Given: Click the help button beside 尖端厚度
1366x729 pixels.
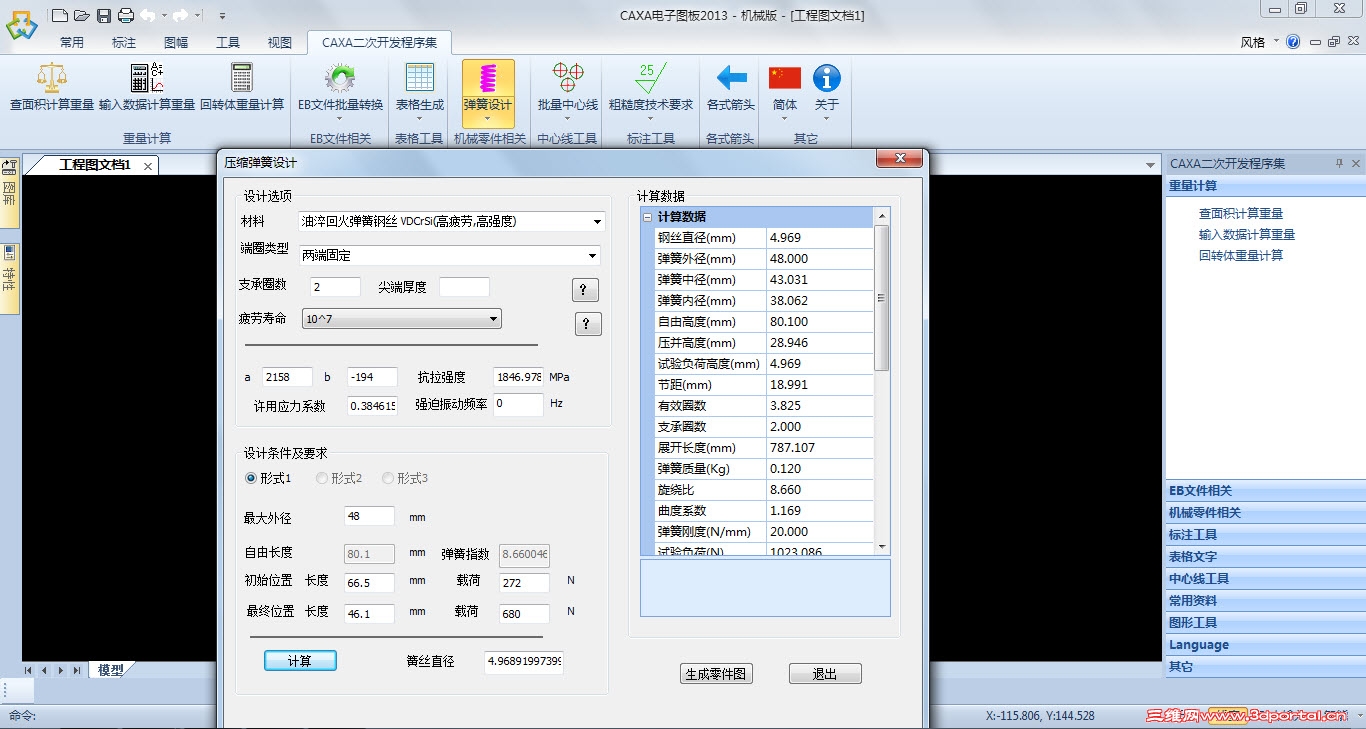Looking at the screenshot, I should pos(585,290).
